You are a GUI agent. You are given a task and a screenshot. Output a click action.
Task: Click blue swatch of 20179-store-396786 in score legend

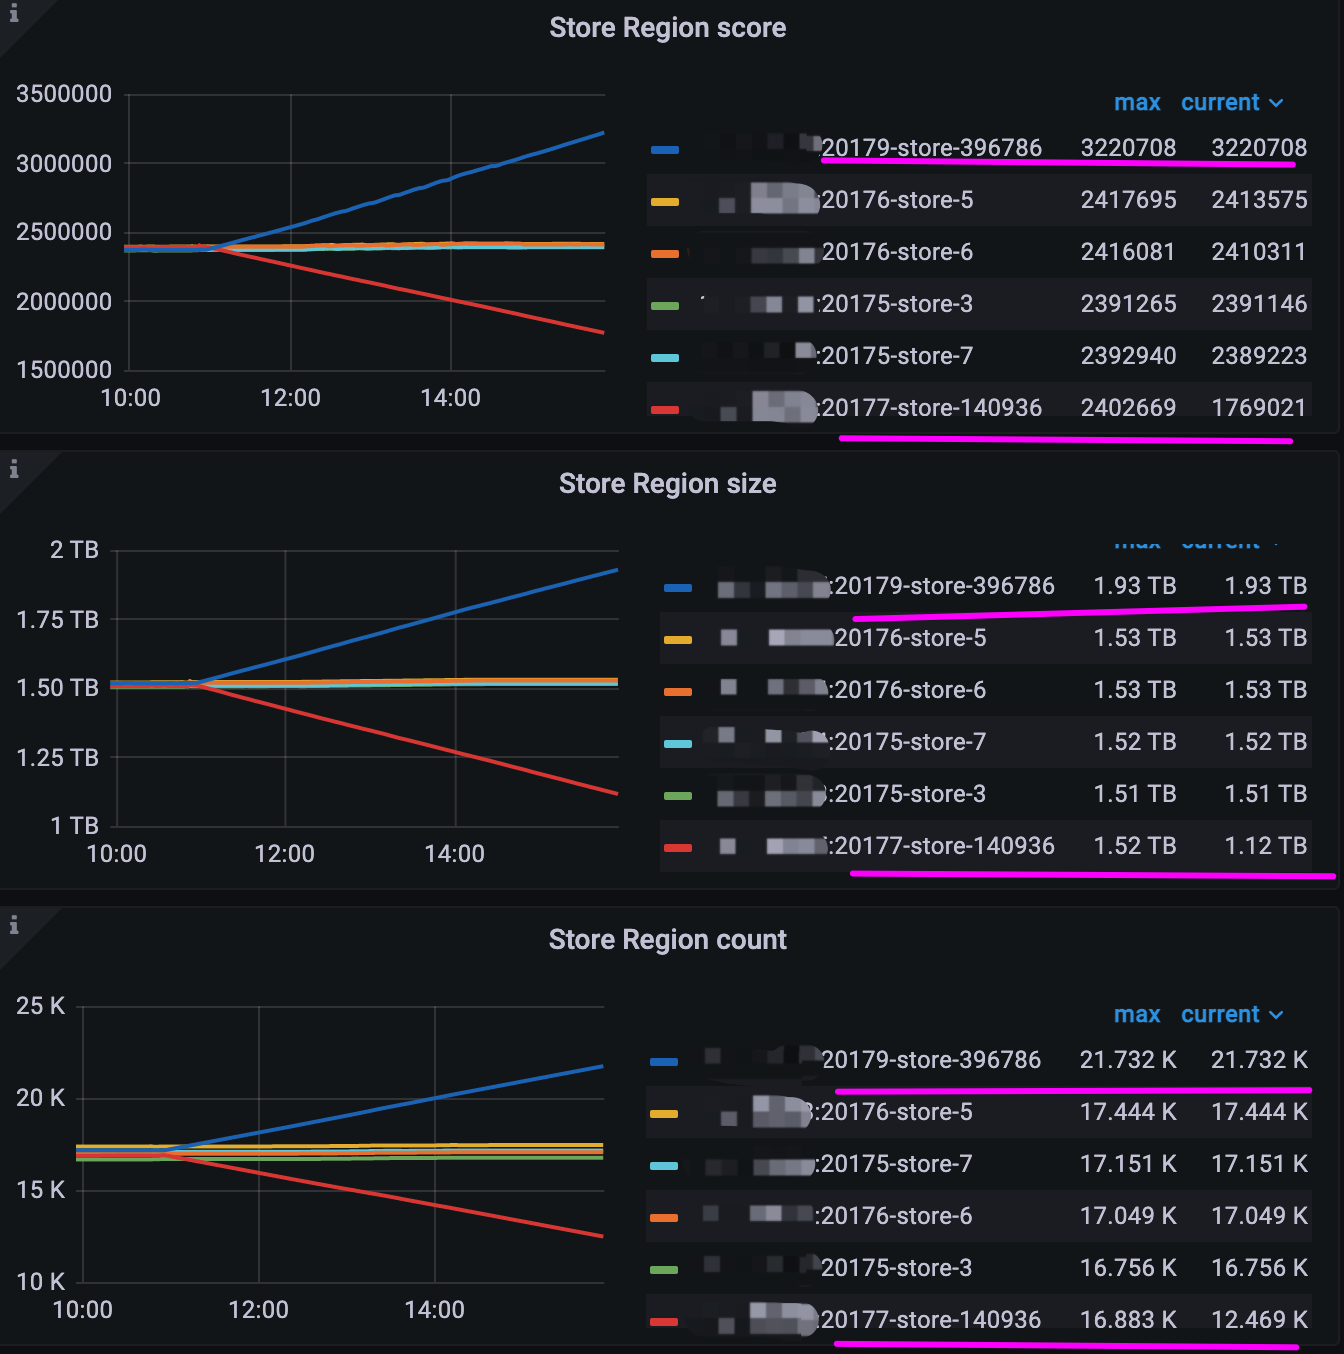(665, 150)
